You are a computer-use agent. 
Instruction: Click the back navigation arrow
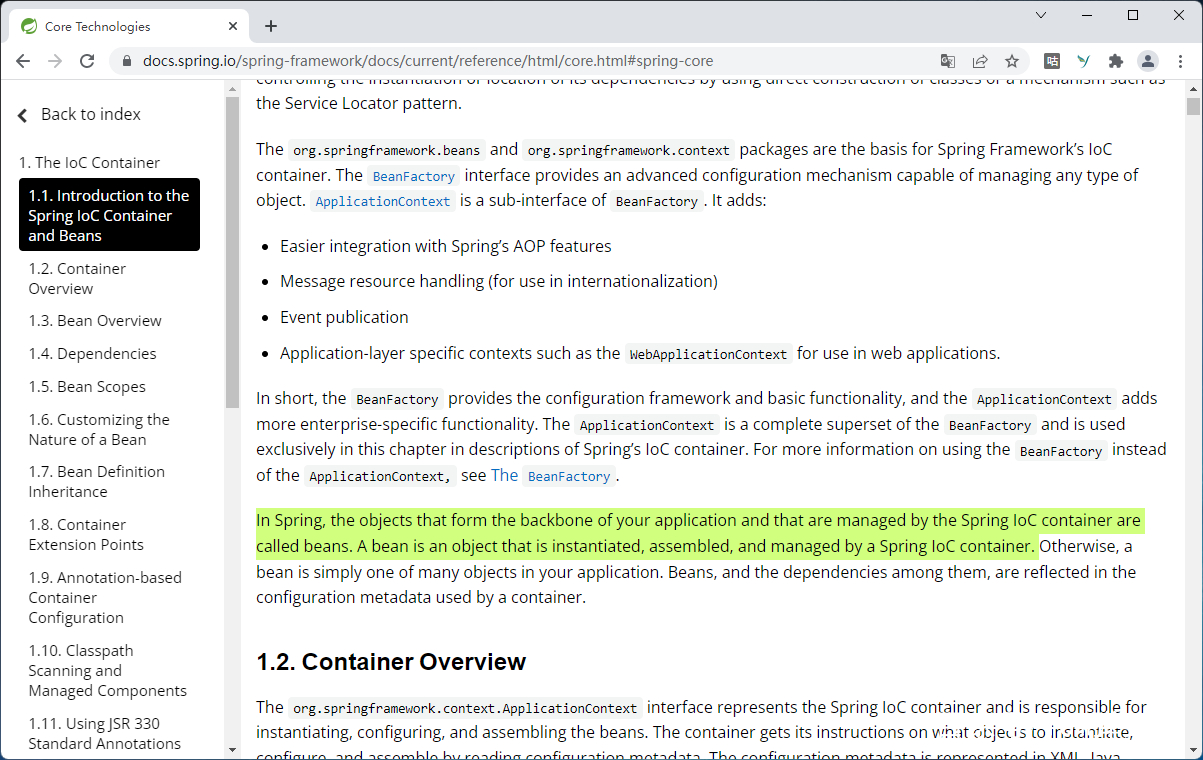click(23, 61)
